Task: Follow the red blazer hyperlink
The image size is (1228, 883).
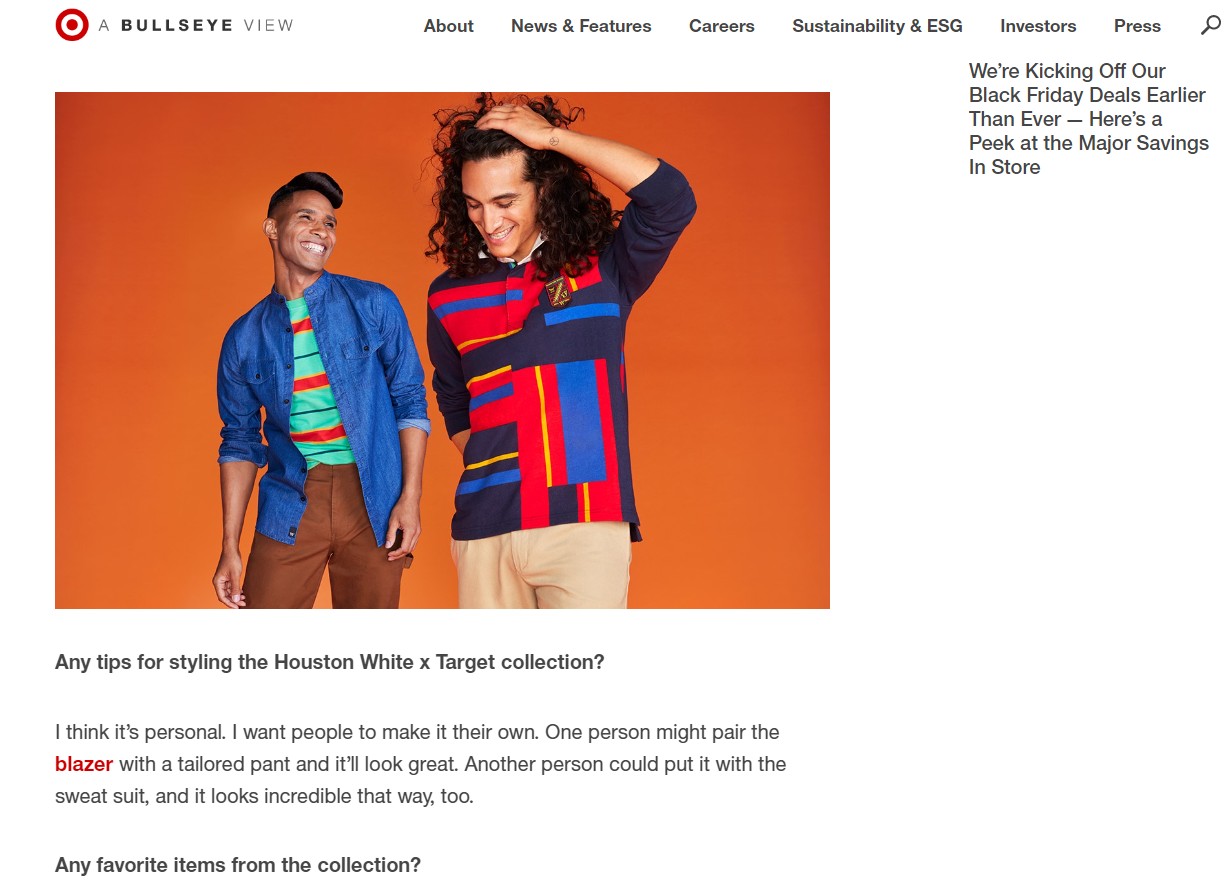Action: (84, 764)
